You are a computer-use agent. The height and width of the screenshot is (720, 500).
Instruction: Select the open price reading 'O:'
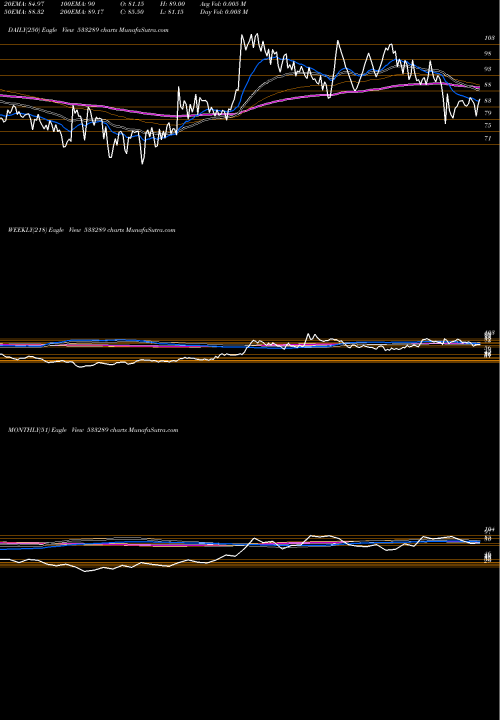pyautogui.click(x=132, y=3)
